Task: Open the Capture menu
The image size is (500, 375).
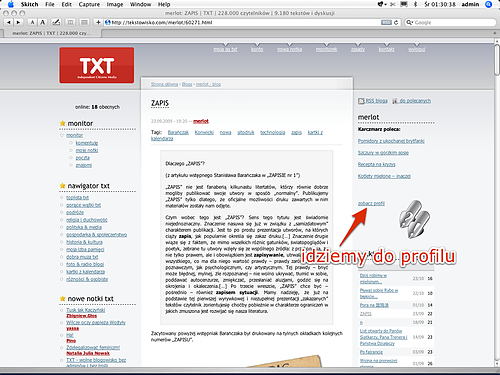Action: [89, 4]
